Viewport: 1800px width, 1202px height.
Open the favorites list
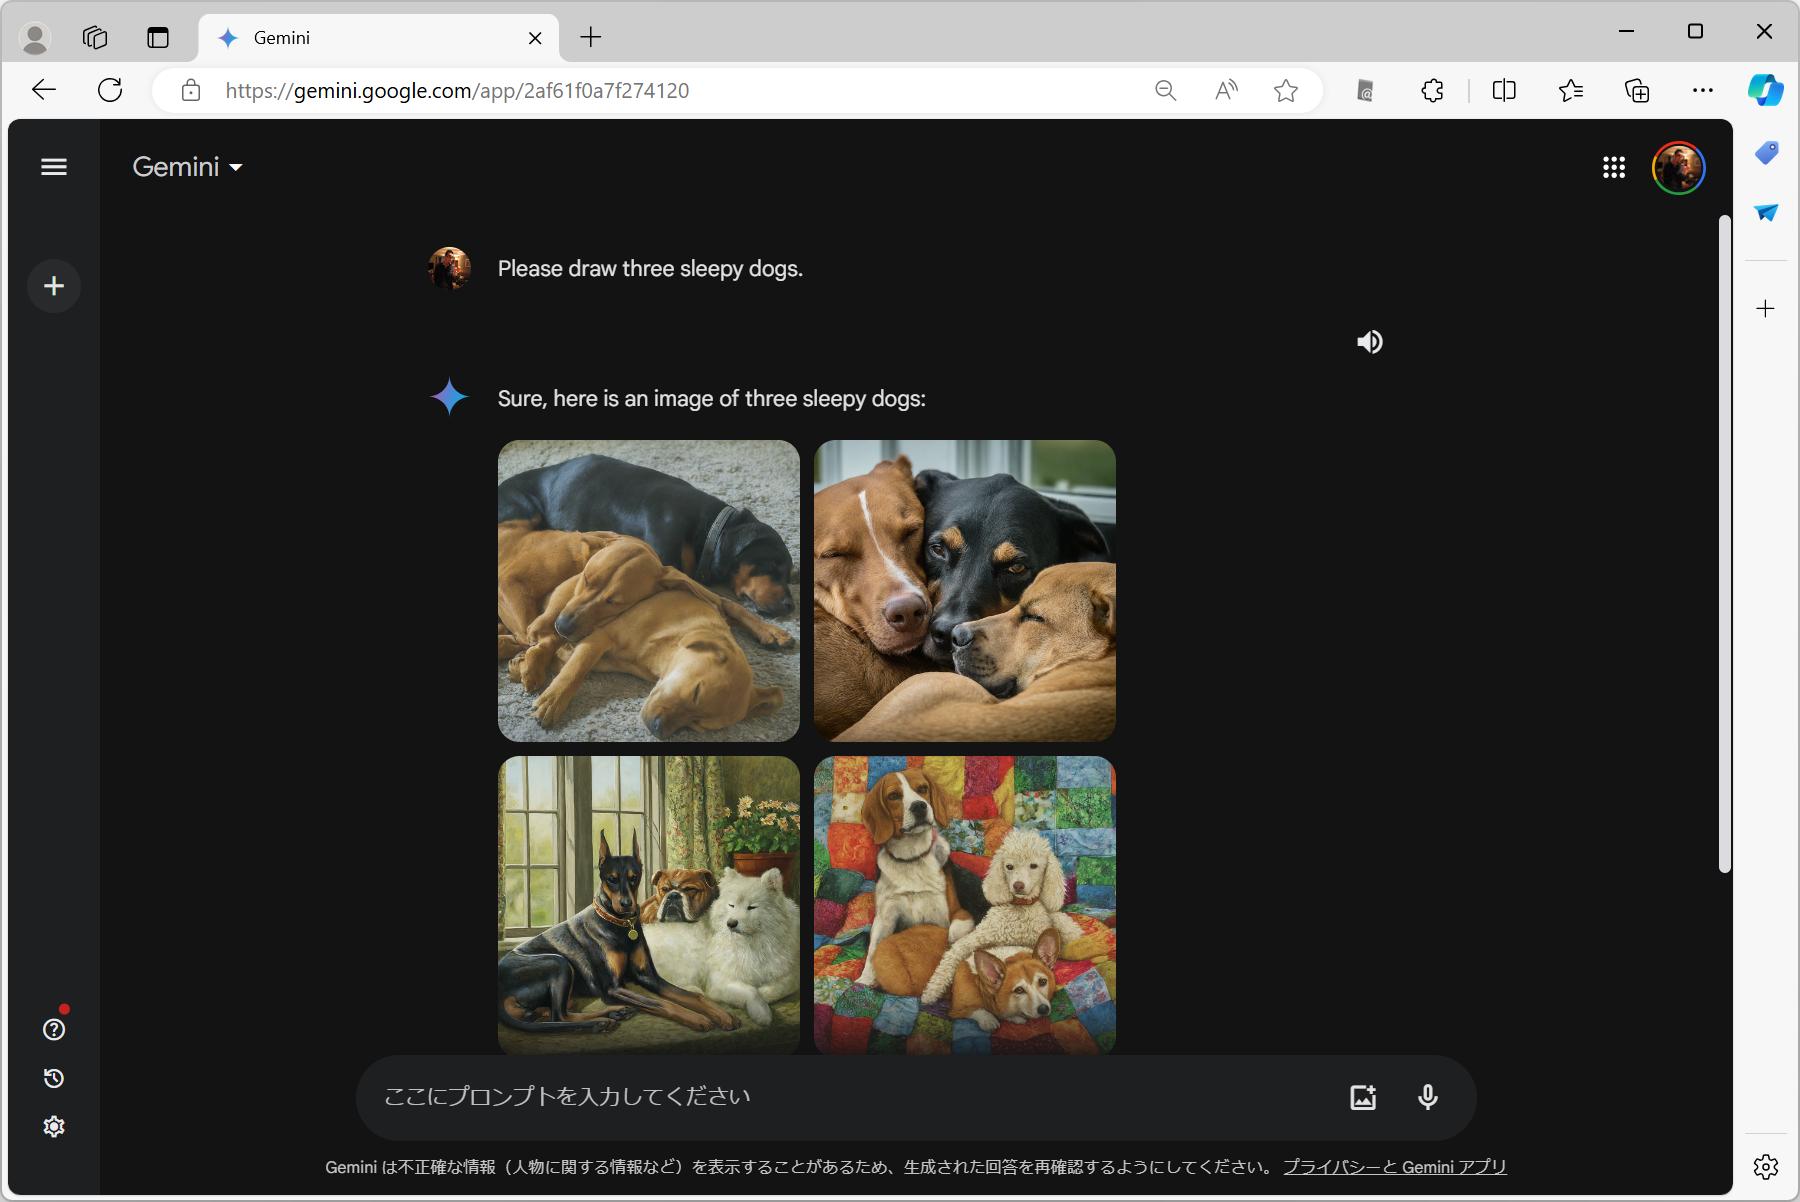pos(1570,91)
